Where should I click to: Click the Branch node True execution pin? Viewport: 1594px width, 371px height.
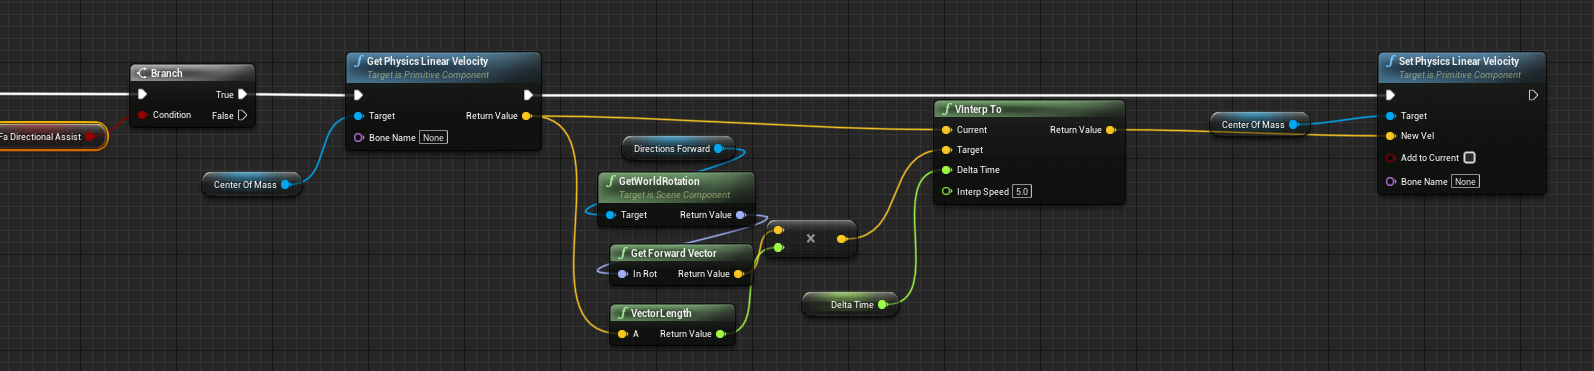pos(242,94)
